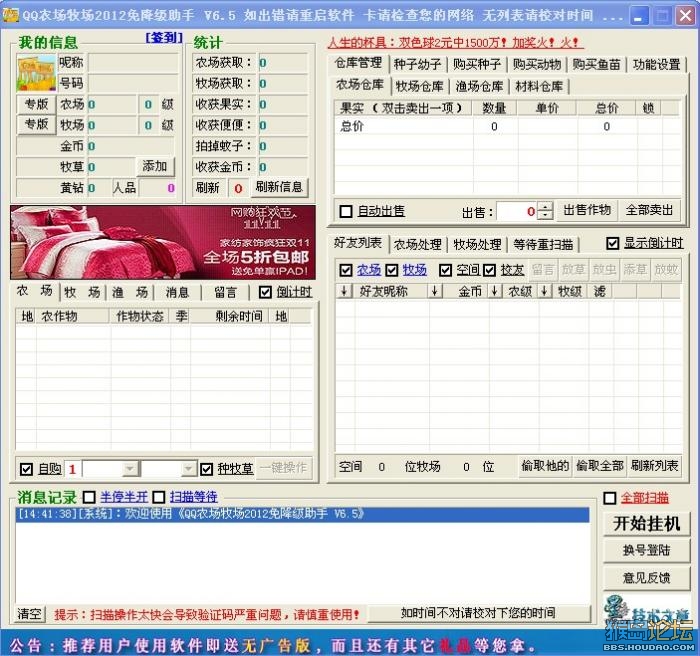Screen dimensions: 700x656
Task: Toggle the 空间 checkbox
Action: point(445,270)
